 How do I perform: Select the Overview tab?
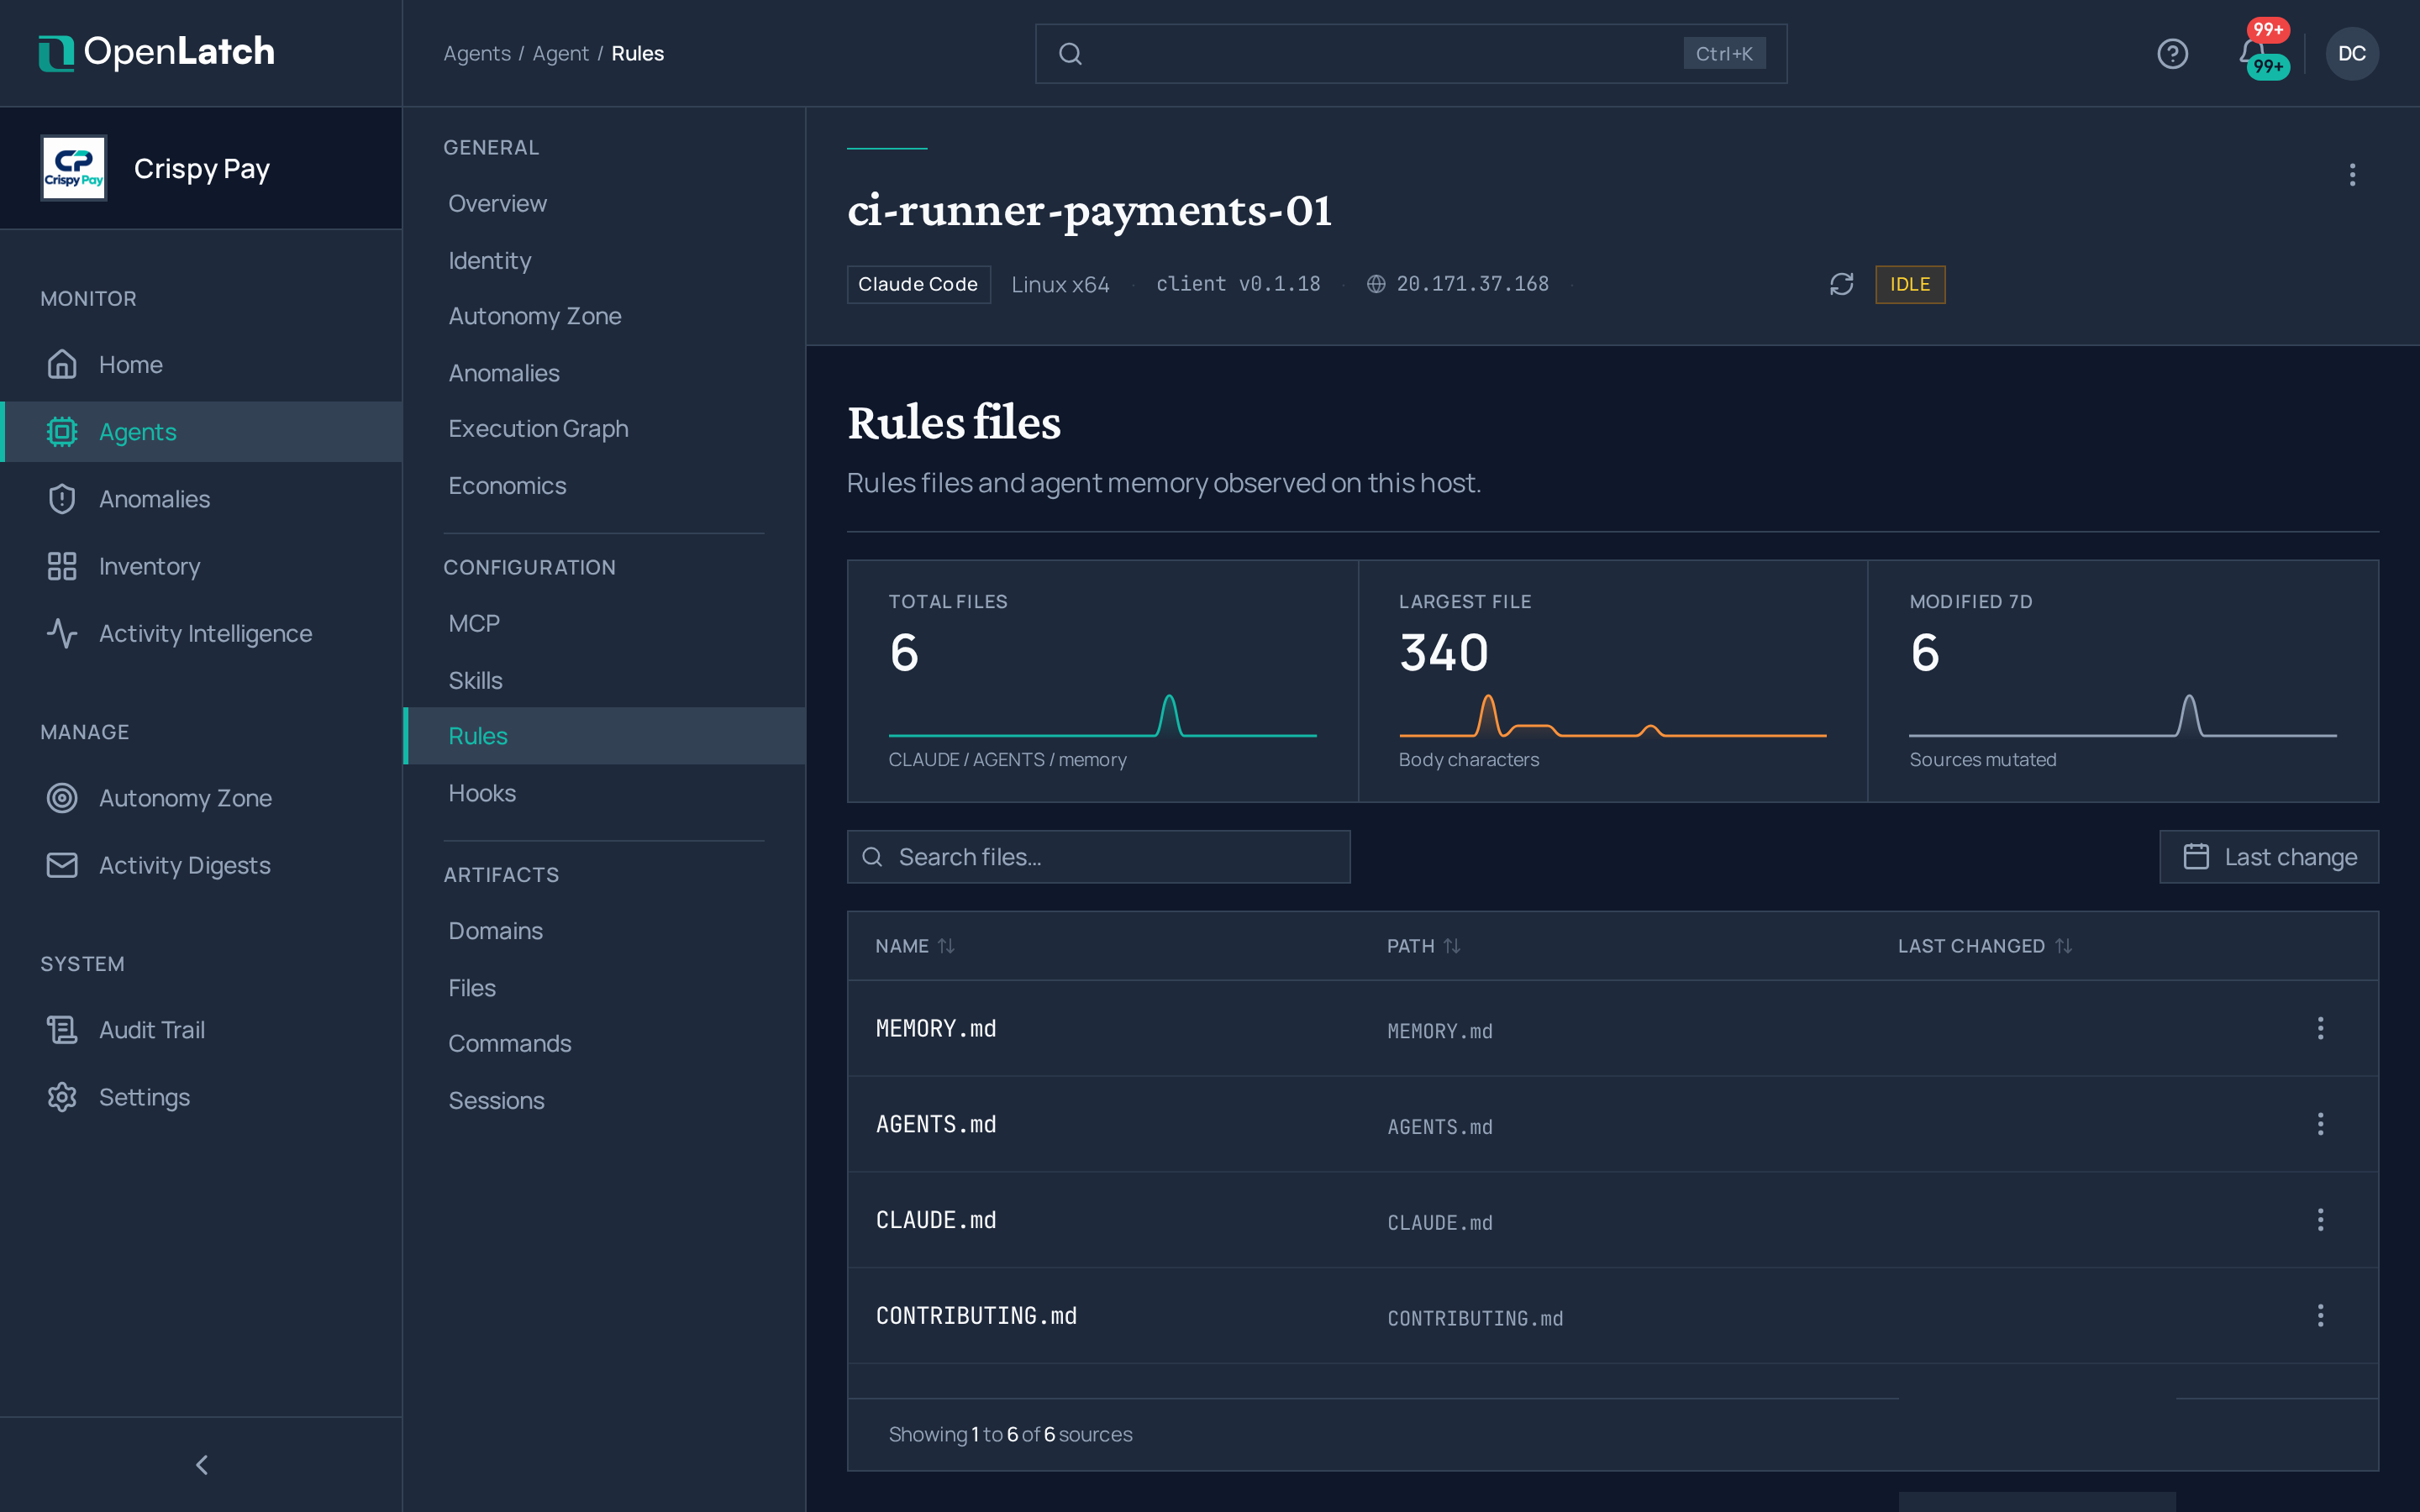tap(604, 203)
